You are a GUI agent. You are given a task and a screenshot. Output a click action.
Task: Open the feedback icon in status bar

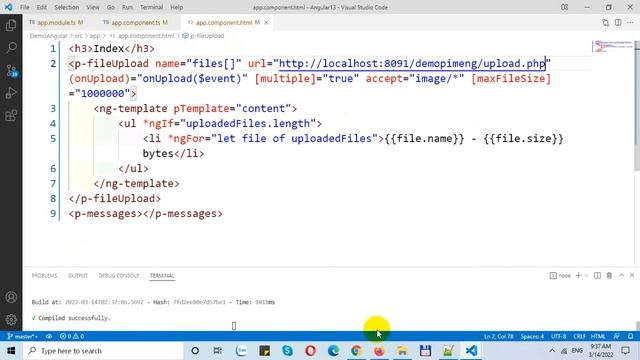point(617,336)
